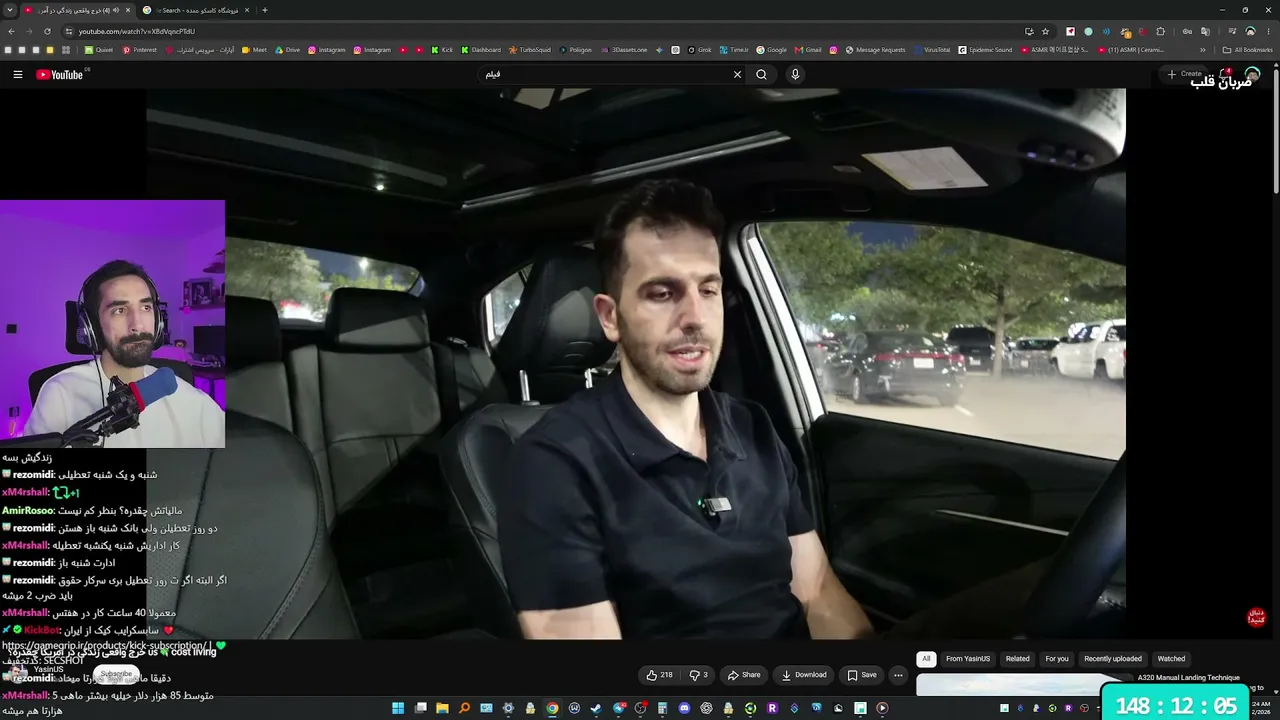This screenshot has width=1280, height=720.
Task: Open Steam from the taskbar
Action: pos(596,708)
